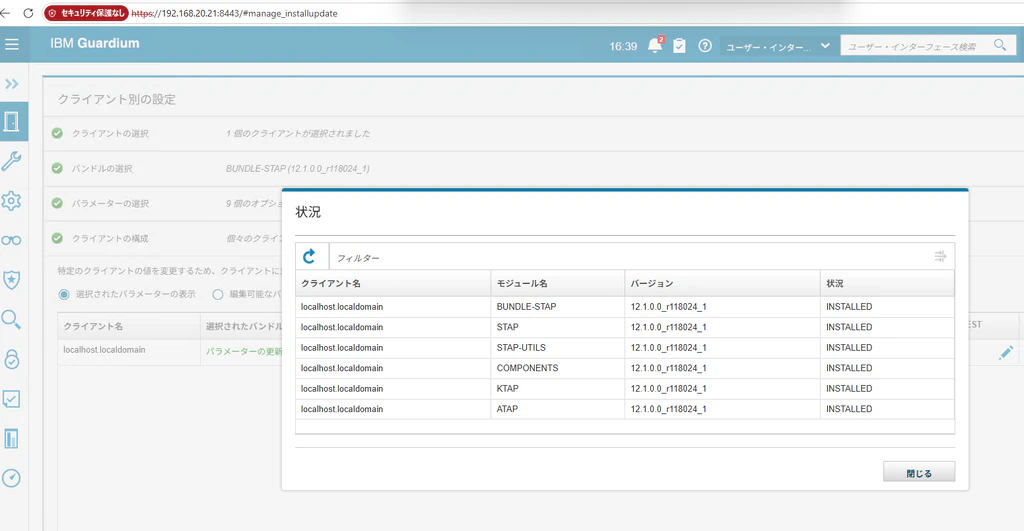1024x531 pixels.
Task: Click the IBM Guardium logo
Action: 95,44
